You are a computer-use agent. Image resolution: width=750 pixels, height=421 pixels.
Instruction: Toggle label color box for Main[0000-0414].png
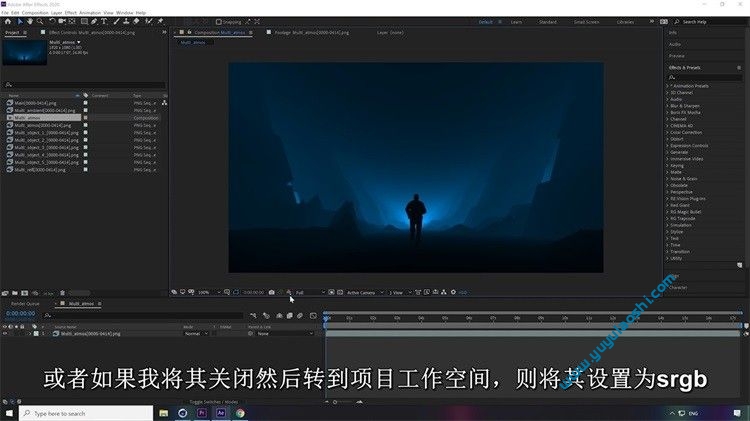point(86,103)
